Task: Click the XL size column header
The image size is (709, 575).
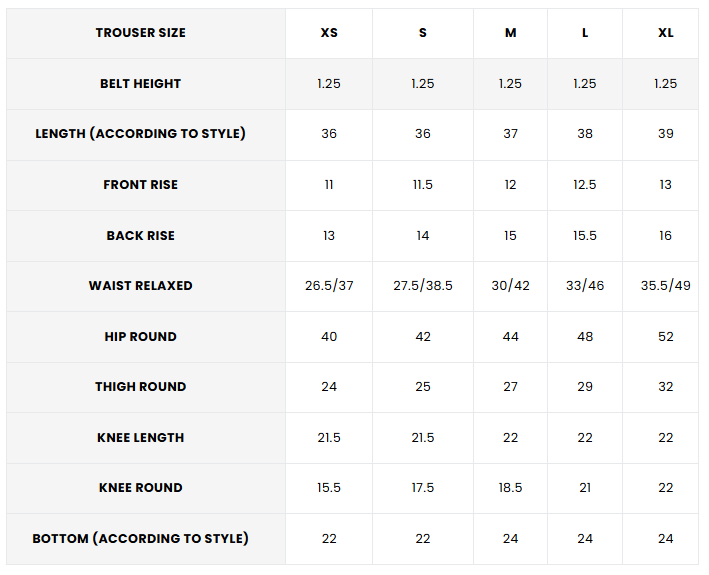Action: (666, 33)
